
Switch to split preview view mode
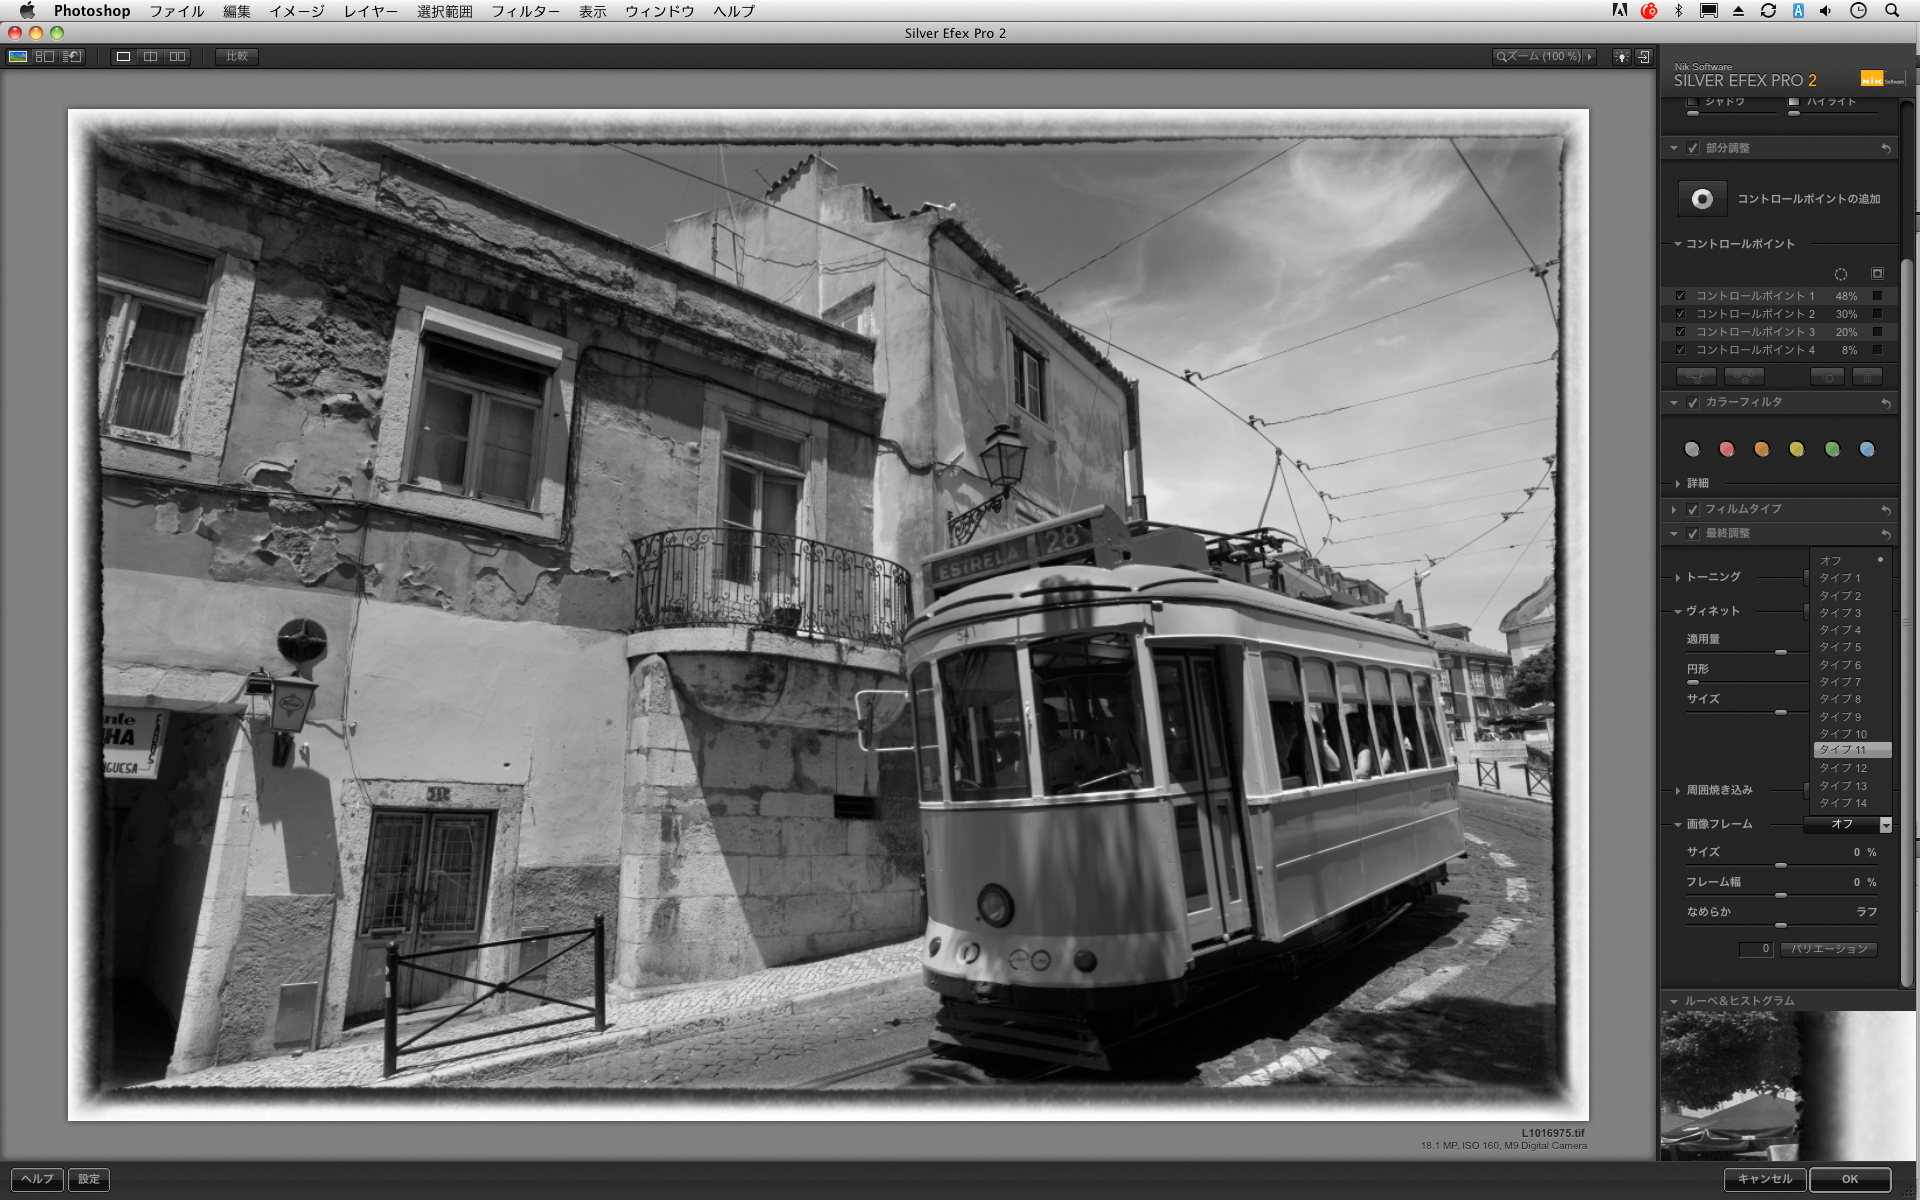[x=150, y=57]
